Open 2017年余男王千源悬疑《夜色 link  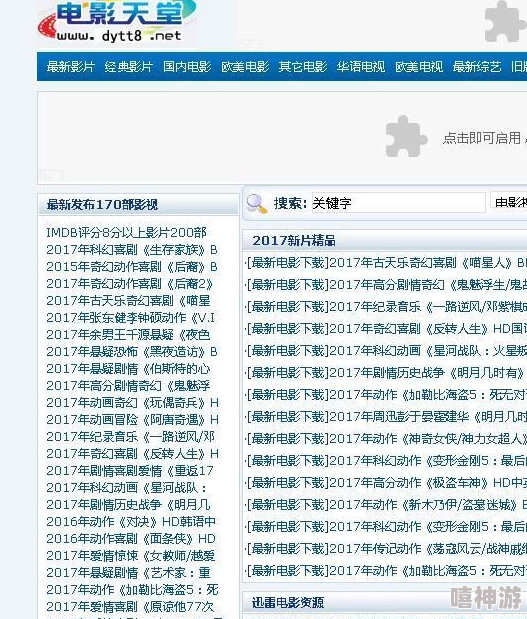coord(128,335)
